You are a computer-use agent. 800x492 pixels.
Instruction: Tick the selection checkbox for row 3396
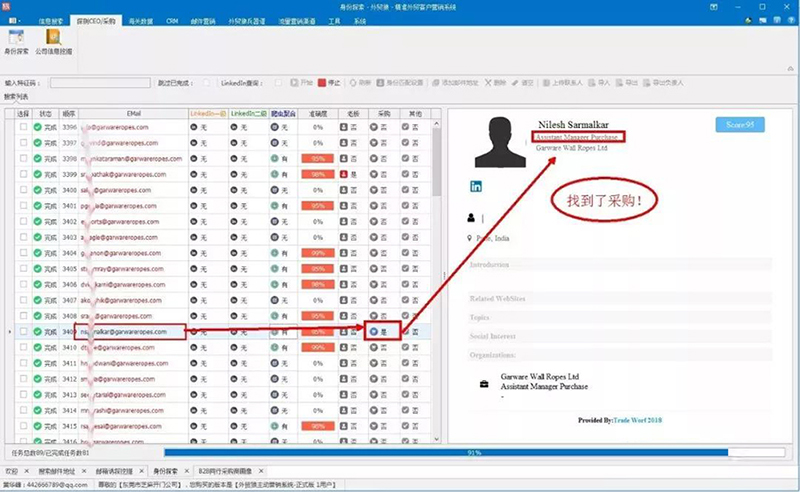pos(23,128)
